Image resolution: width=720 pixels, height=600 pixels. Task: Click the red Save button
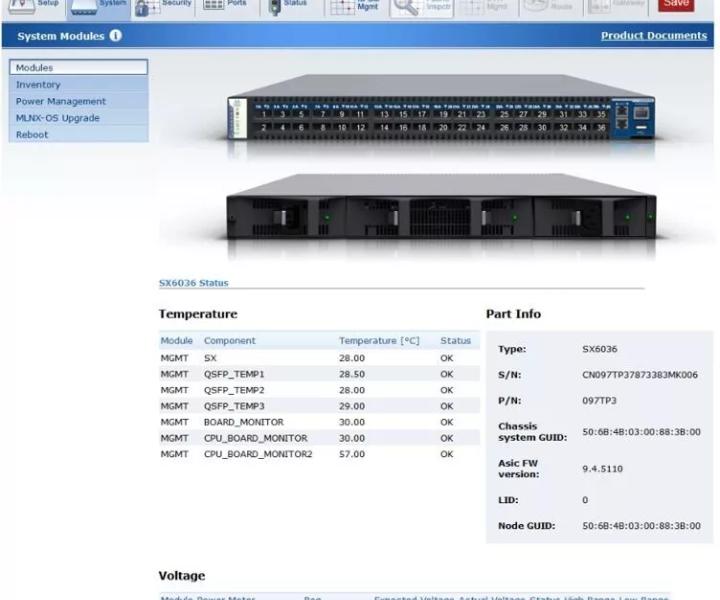click(x=676, y=5)
